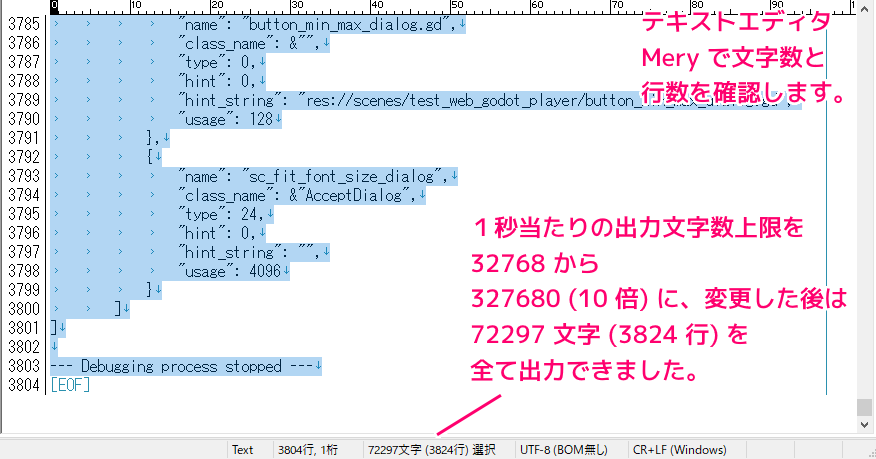Click the closing bracket "]" on line 3801

coord(54,328)
